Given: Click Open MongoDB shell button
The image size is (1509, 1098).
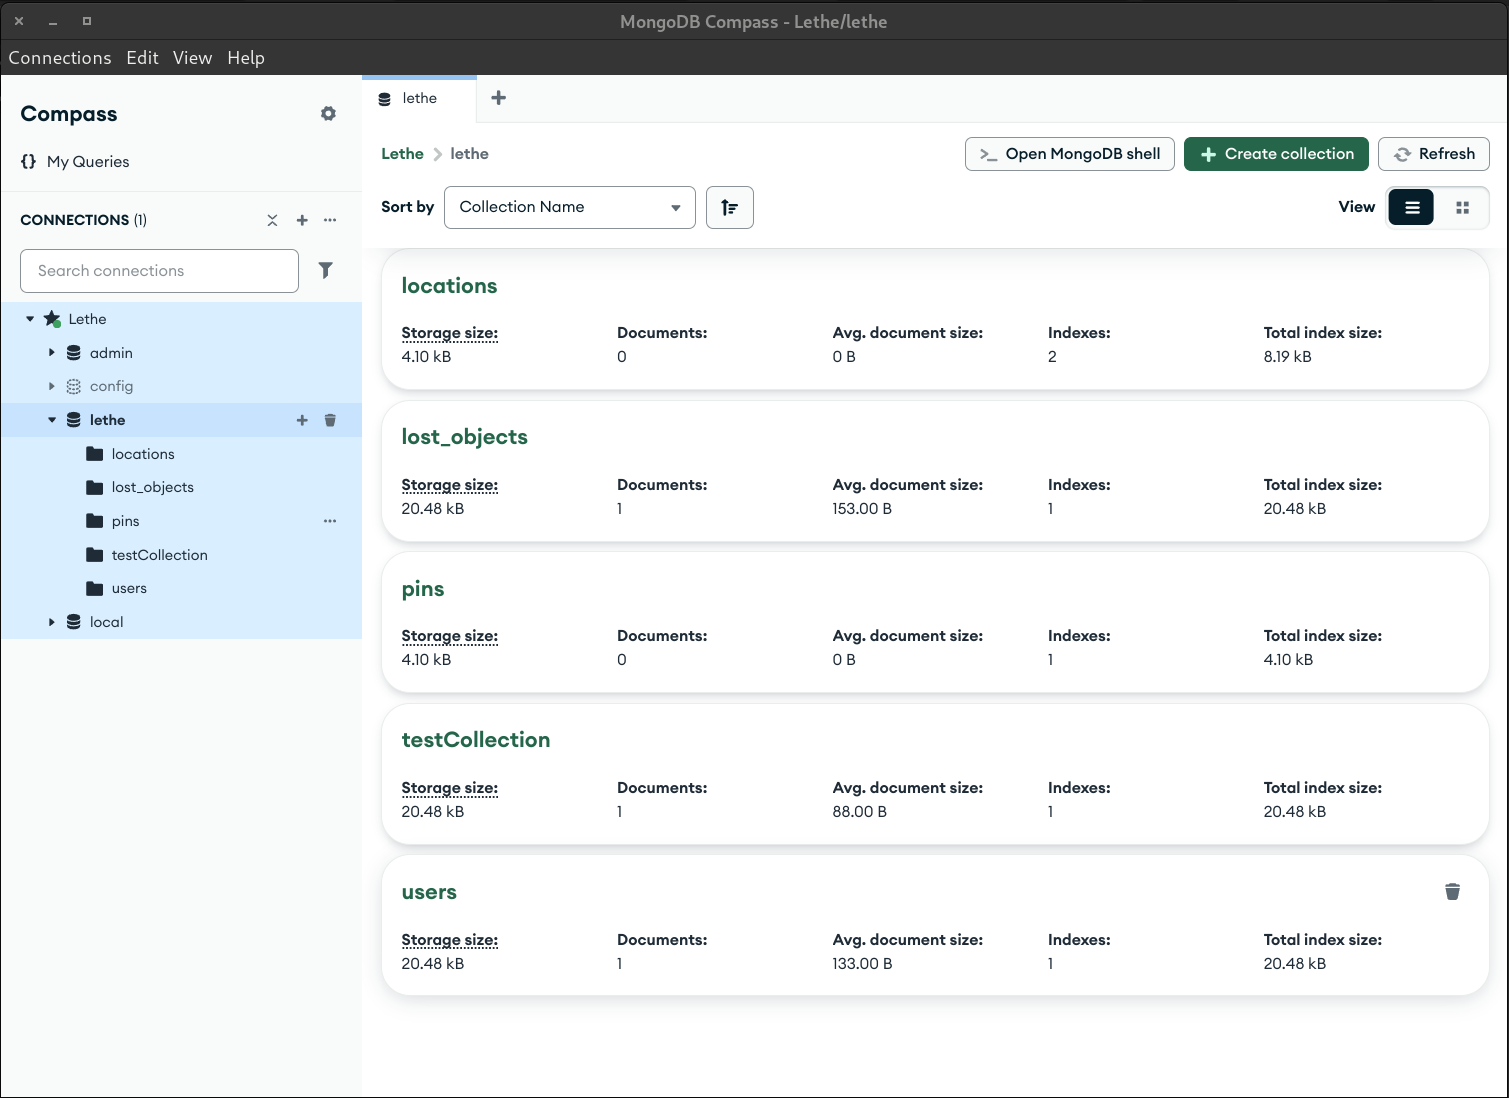Looking at the screenshot, I should click(1070, 154).
